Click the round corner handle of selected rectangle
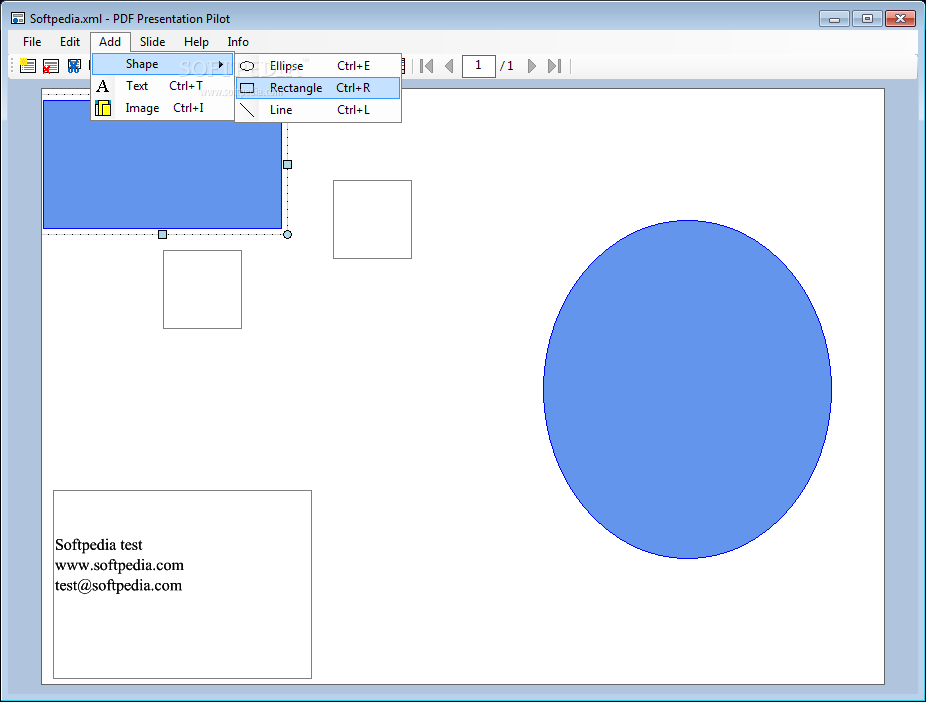 point(288,234)
